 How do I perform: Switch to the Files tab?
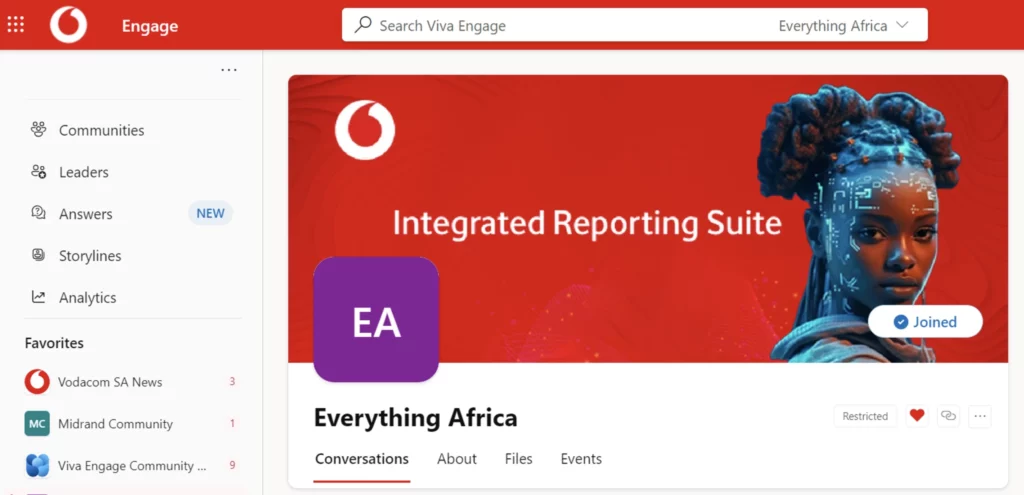(518, 459)
